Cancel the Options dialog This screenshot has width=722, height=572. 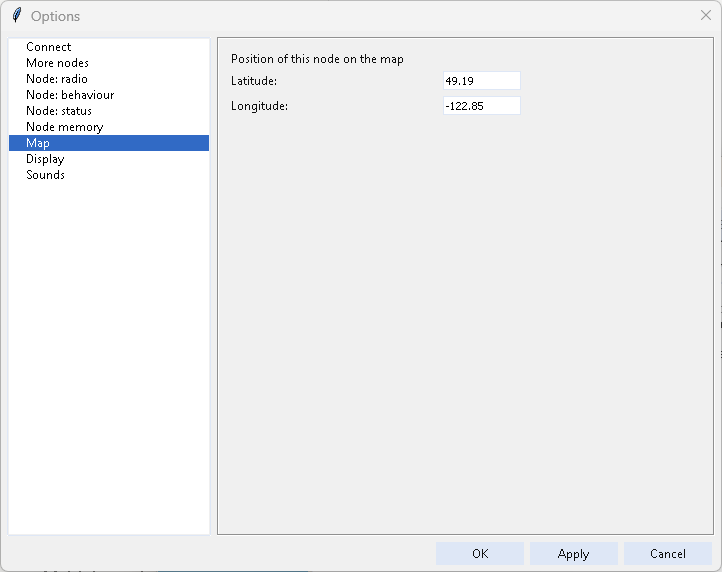tap(668, 553)
